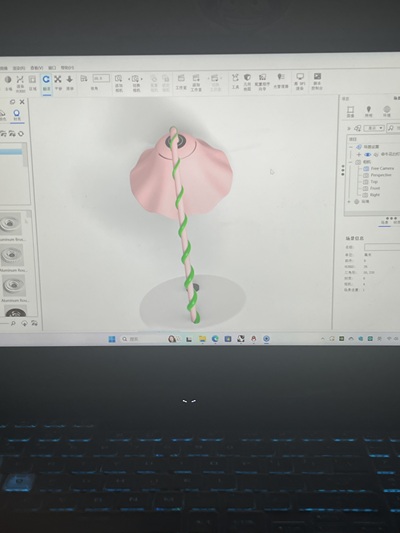Open File Explorer from taskbar
Image resolution: width=400 pixels, height=533 pixels.
click(x=202, y=339)
